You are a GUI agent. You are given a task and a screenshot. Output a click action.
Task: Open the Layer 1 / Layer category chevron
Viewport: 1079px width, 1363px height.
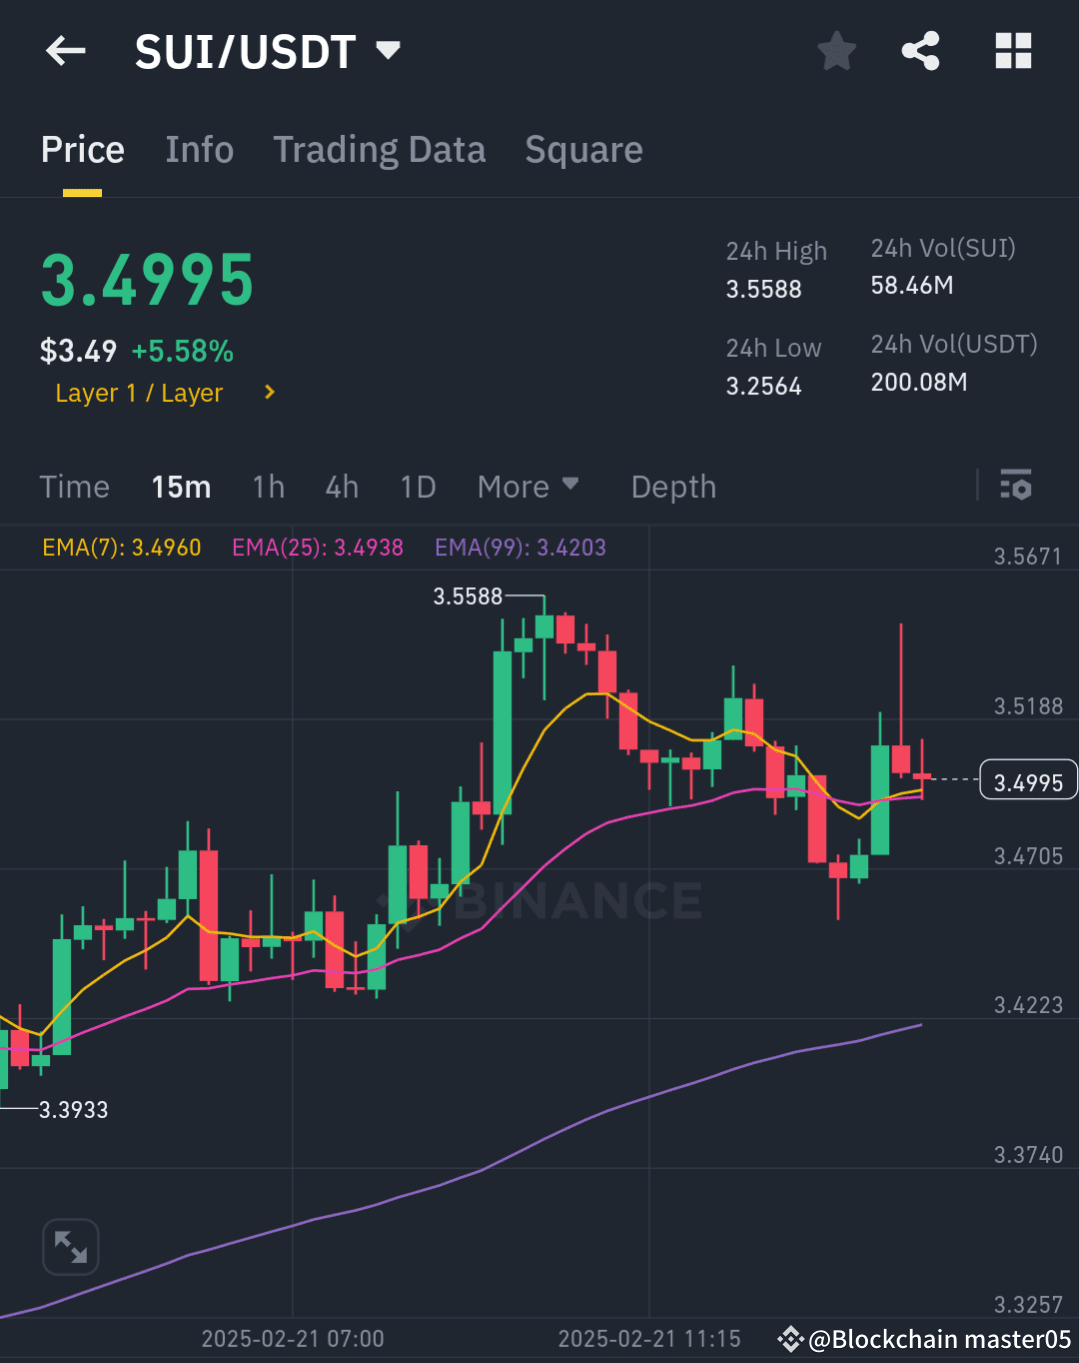click(268, 392)
